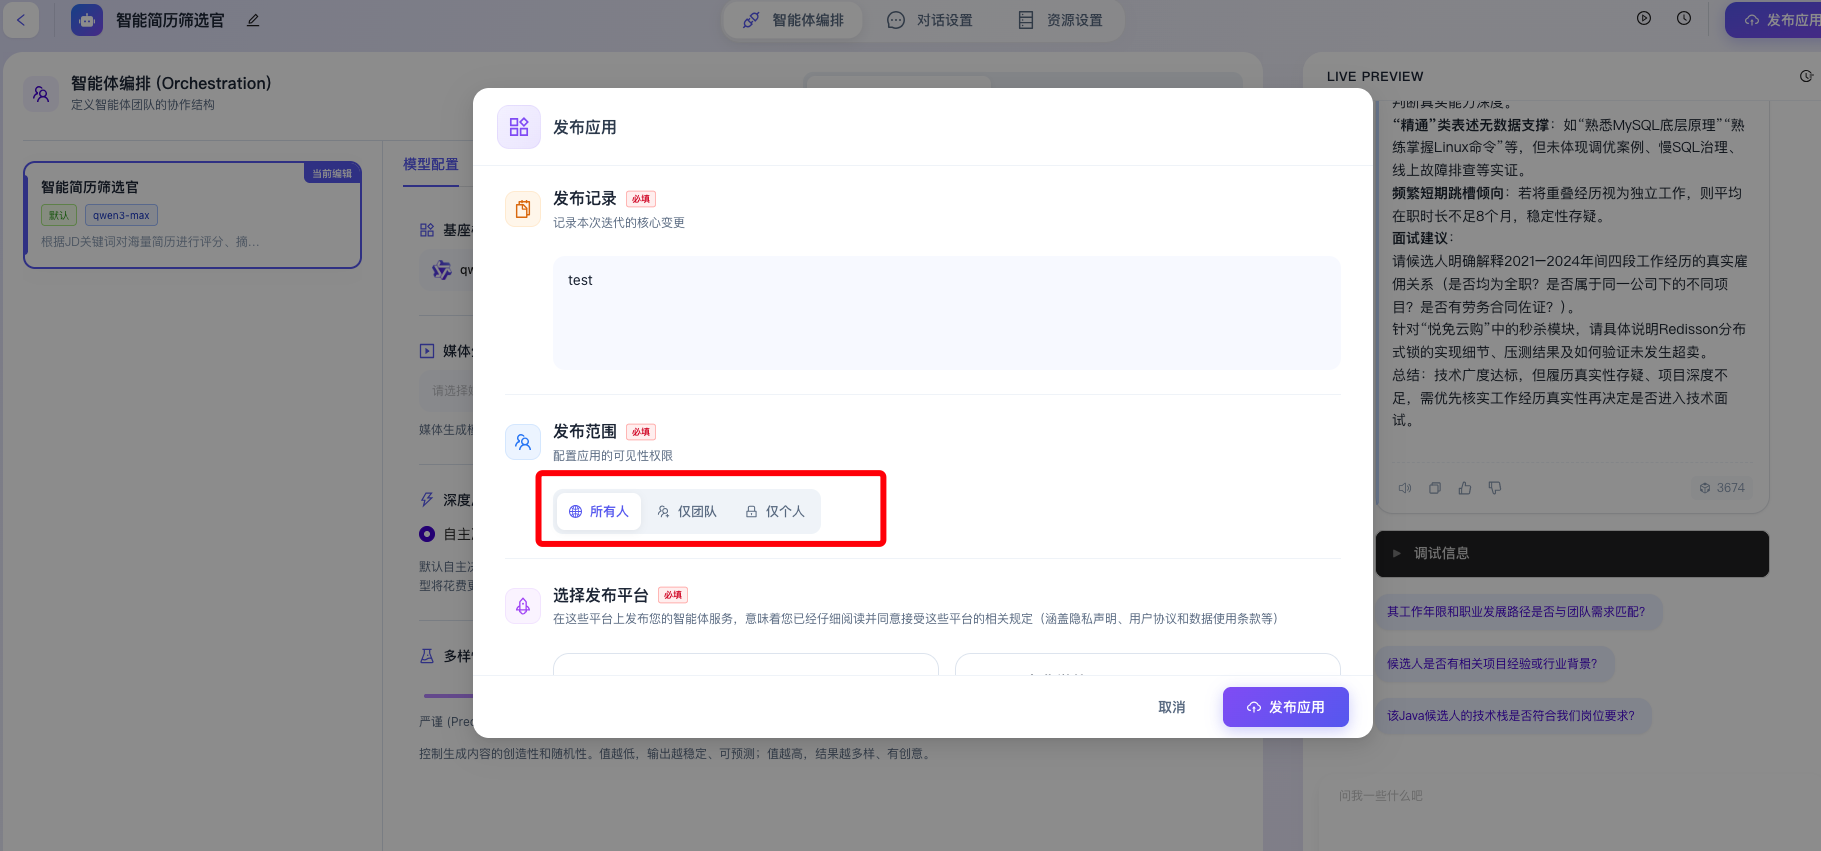Click the clock icon in the LIVE PREVIEW header
1821x851 pixels.
pyautogui.click(x=1805, y=76)
